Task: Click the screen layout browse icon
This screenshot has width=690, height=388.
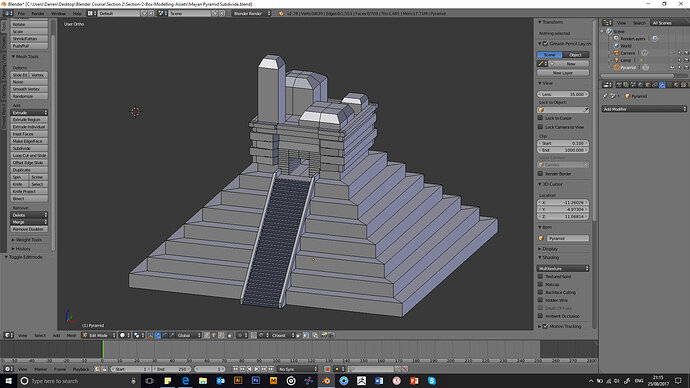Action: point(92,14)
